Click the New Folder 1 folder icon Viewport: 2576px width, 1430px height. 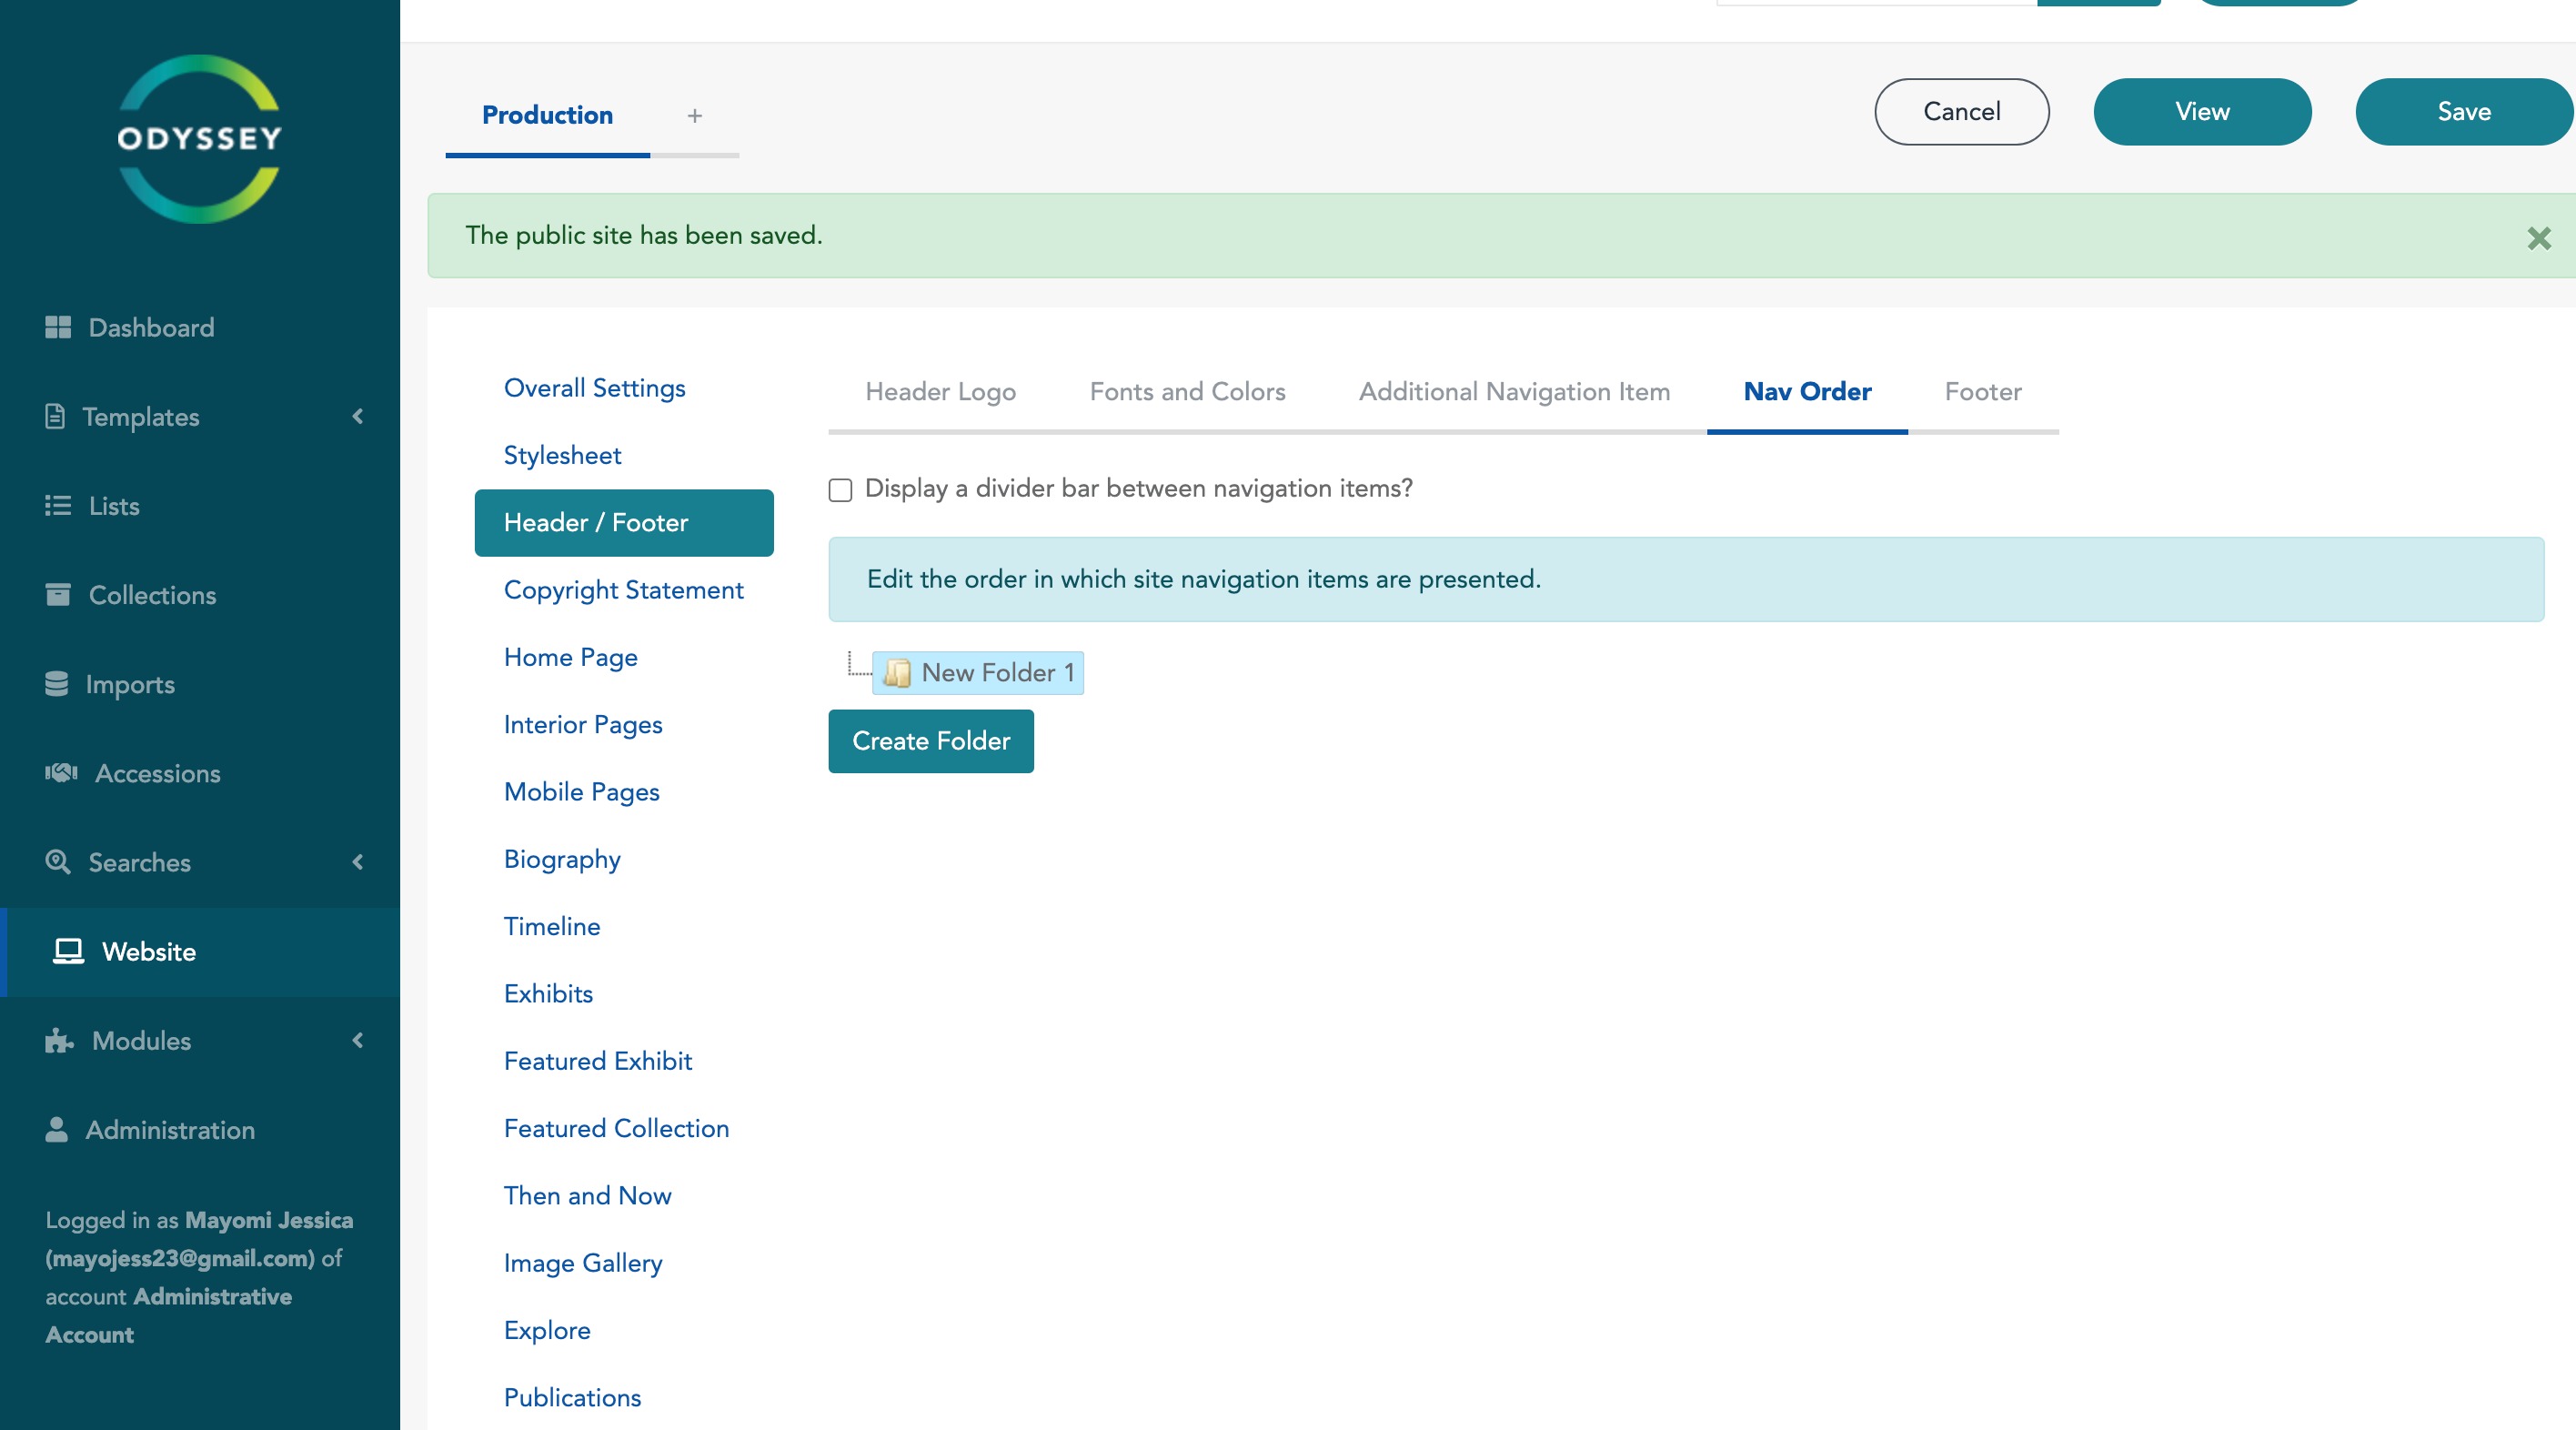(x=897, y=673)
